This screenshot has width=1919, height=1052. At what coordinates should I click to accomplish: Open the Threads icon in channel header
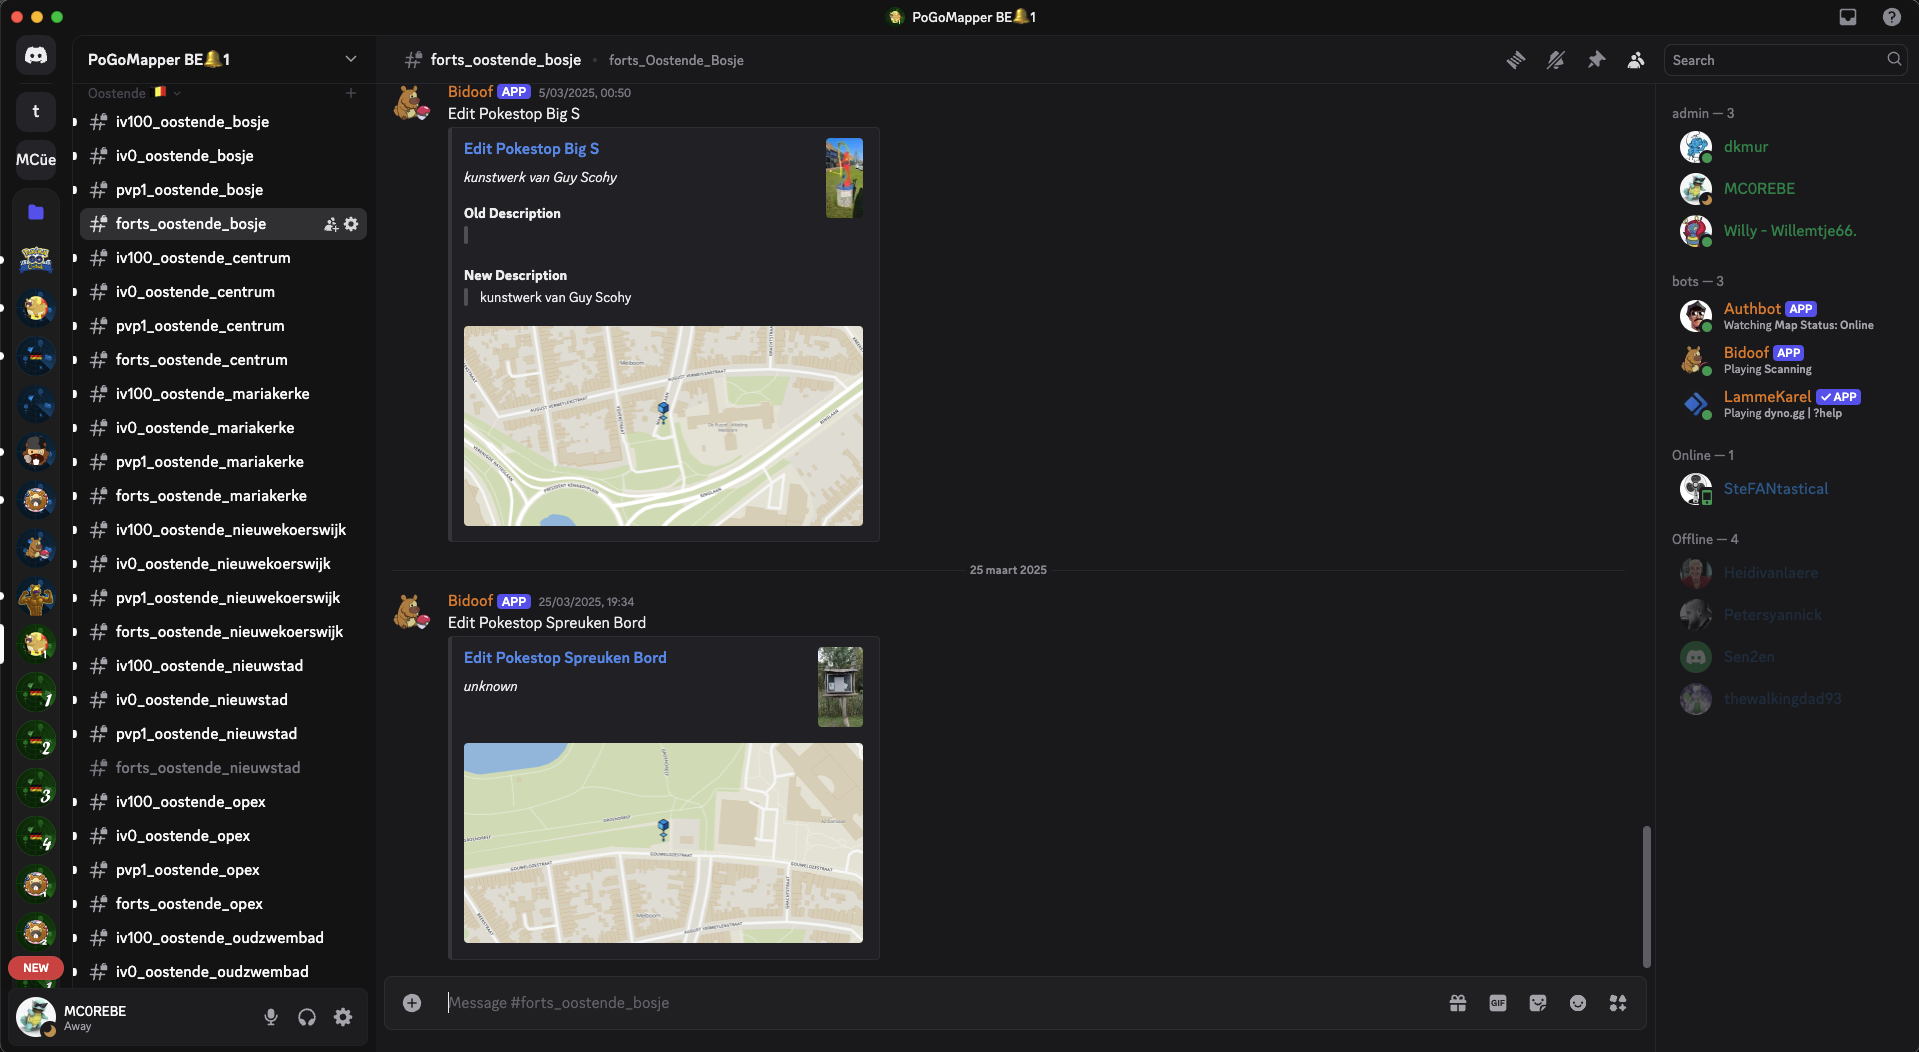click(x=1516, y=60)
